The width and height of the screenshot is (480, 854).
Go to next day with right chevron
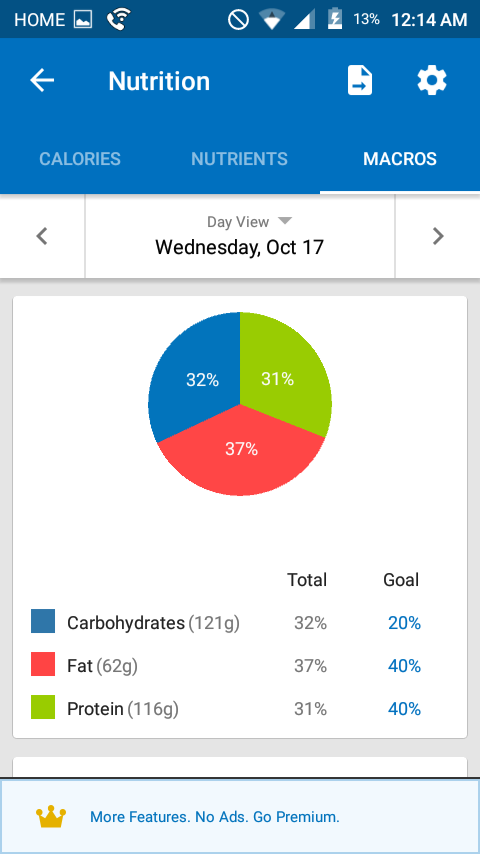click(x=438, y=236)
